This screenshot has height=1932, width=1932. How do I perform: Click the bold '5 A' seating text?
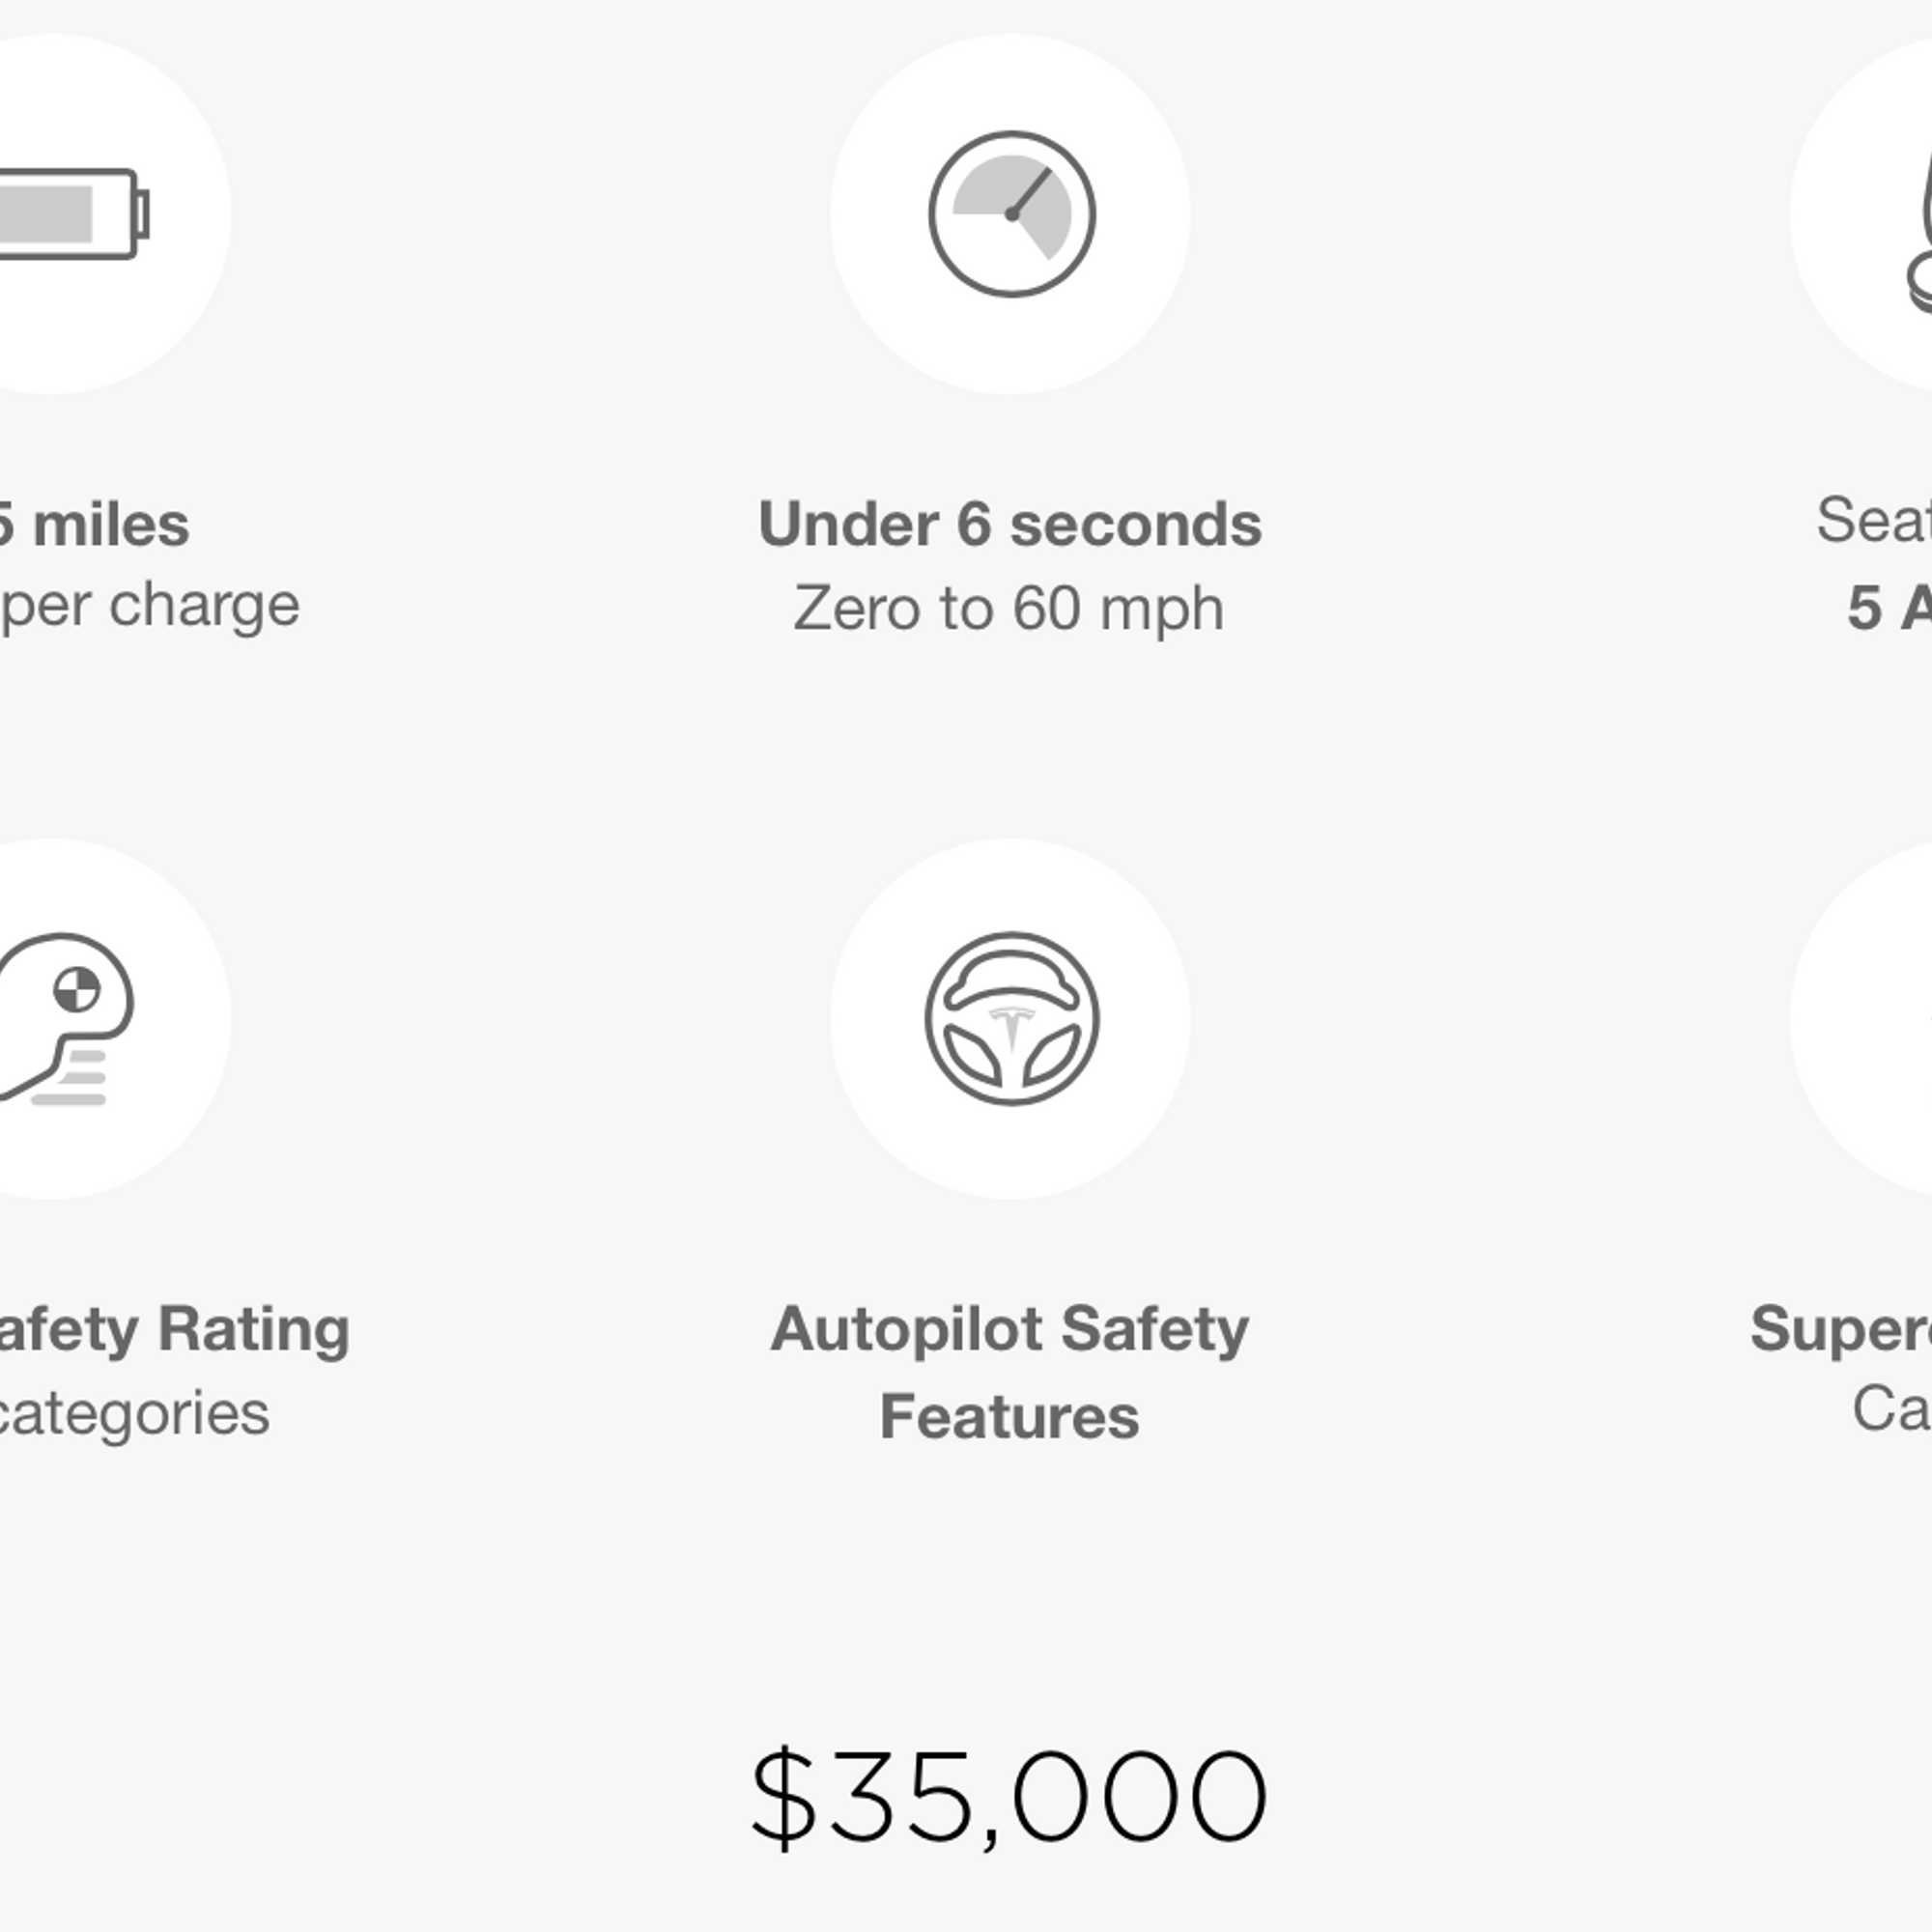pos(1889,607)
